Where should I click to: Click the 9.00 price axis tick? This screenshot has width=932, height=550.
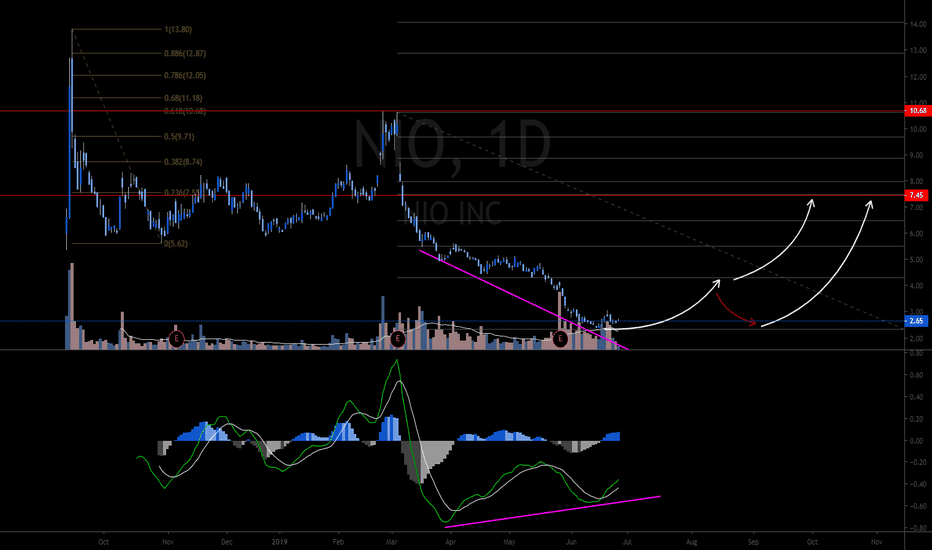click(x=919, y=155)
